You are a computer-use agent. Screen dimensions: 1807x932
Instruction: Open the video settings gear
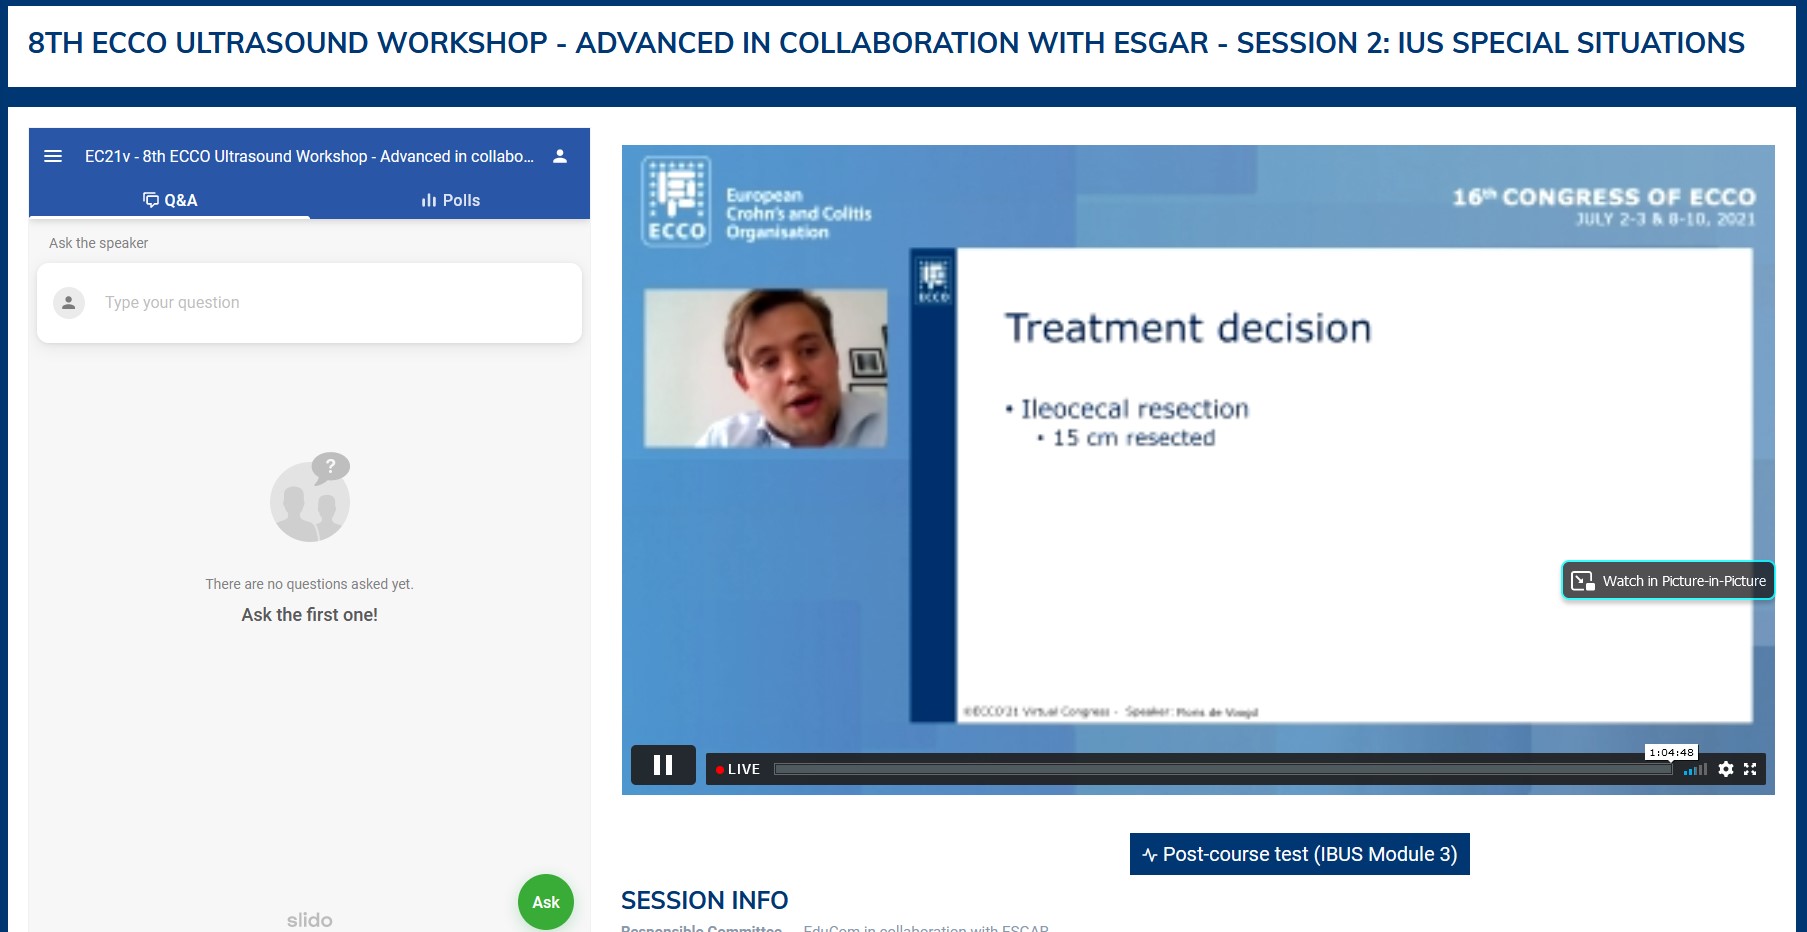point(1726,769)
